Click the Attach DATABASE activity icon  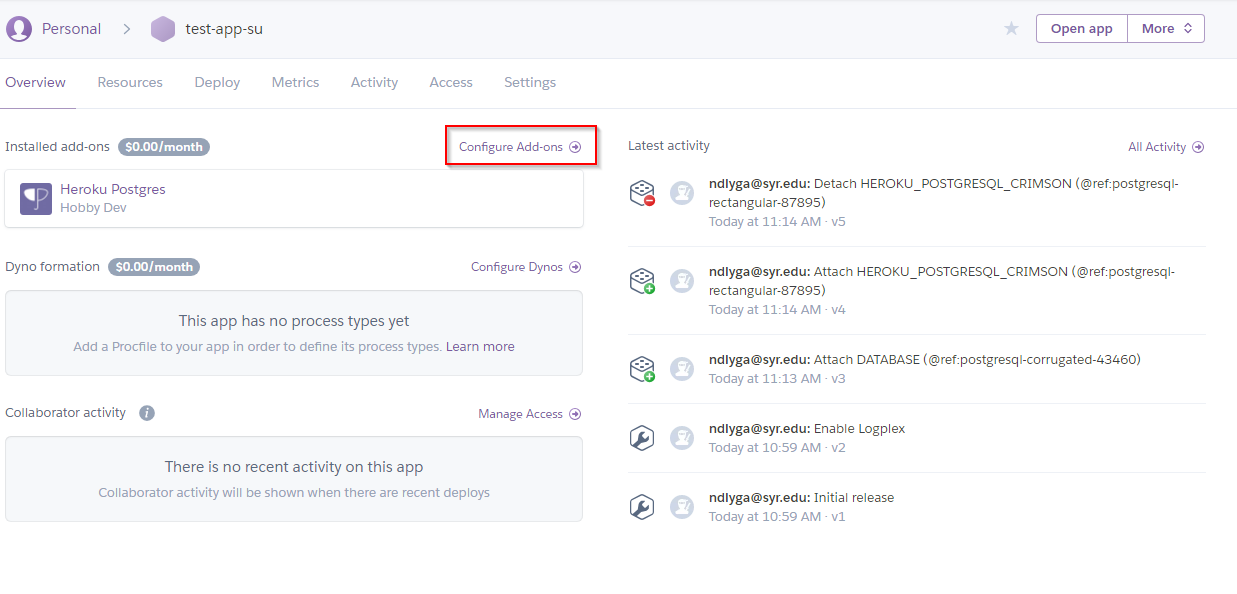click(642, 369)
